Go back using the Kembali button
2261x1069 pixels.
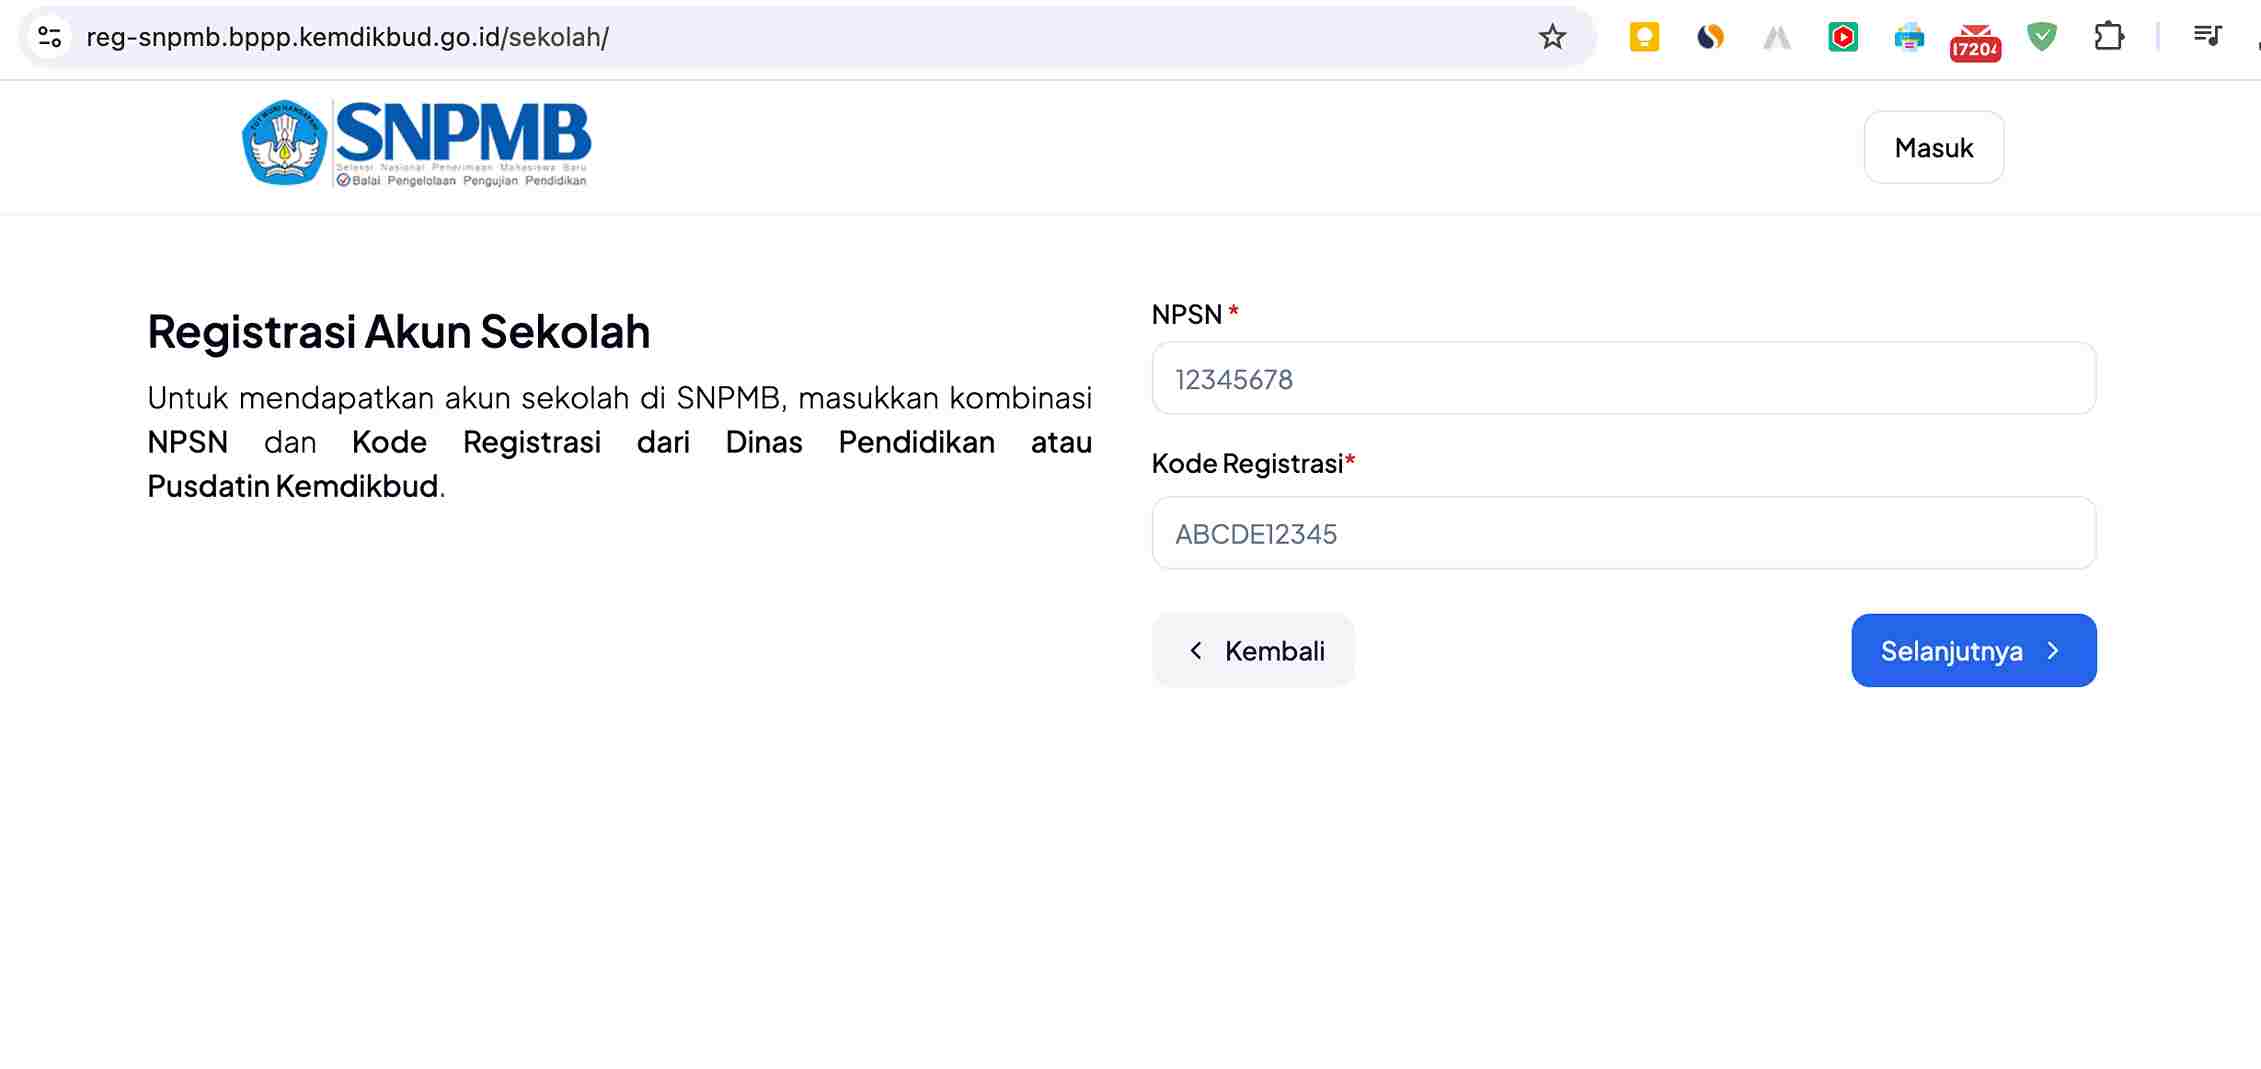1253,650
